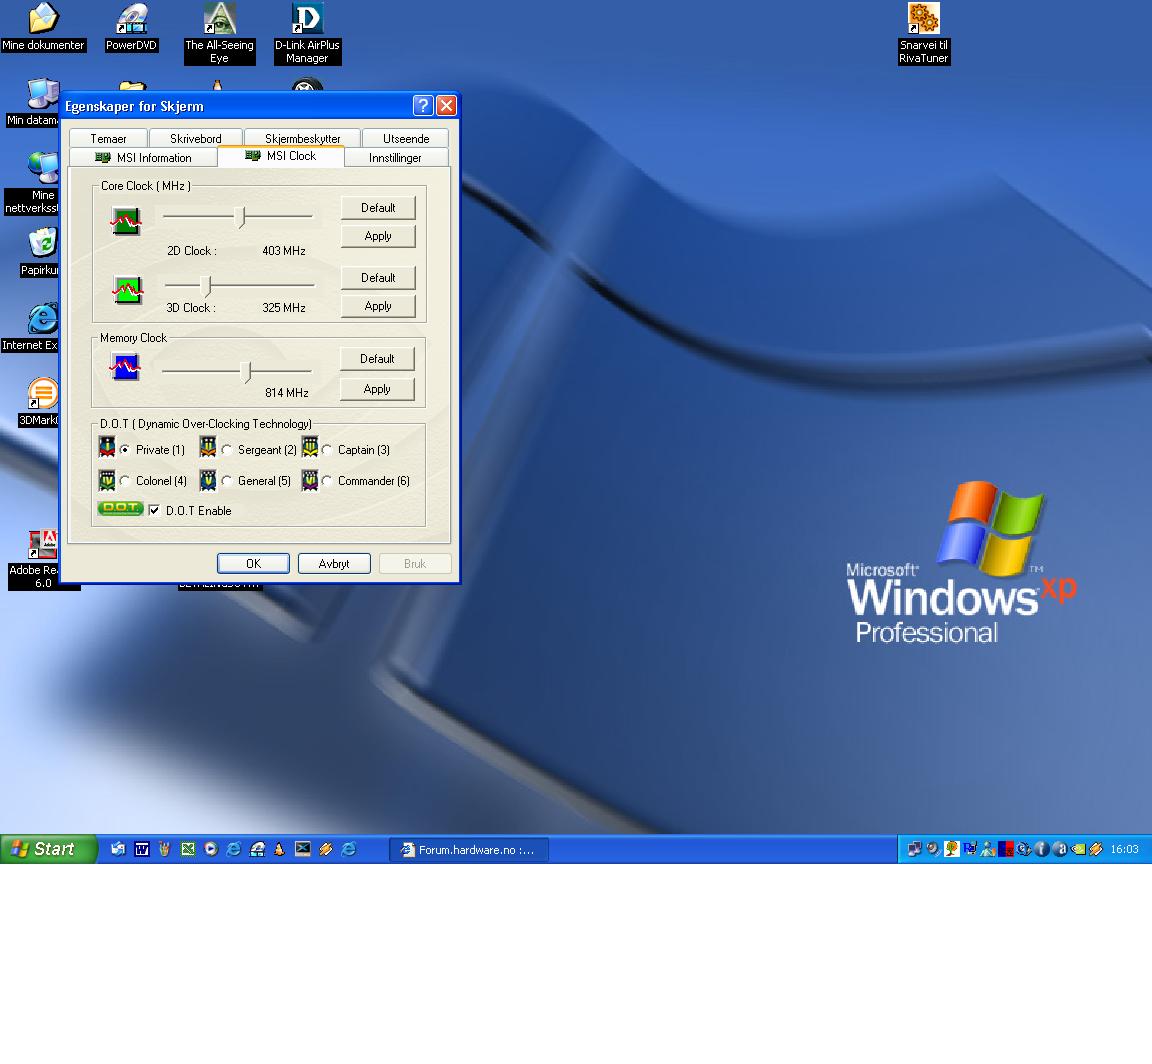Click the green 2D Clock graph icon
This screenshot has height=1064, width=1152.
point(126,220)
